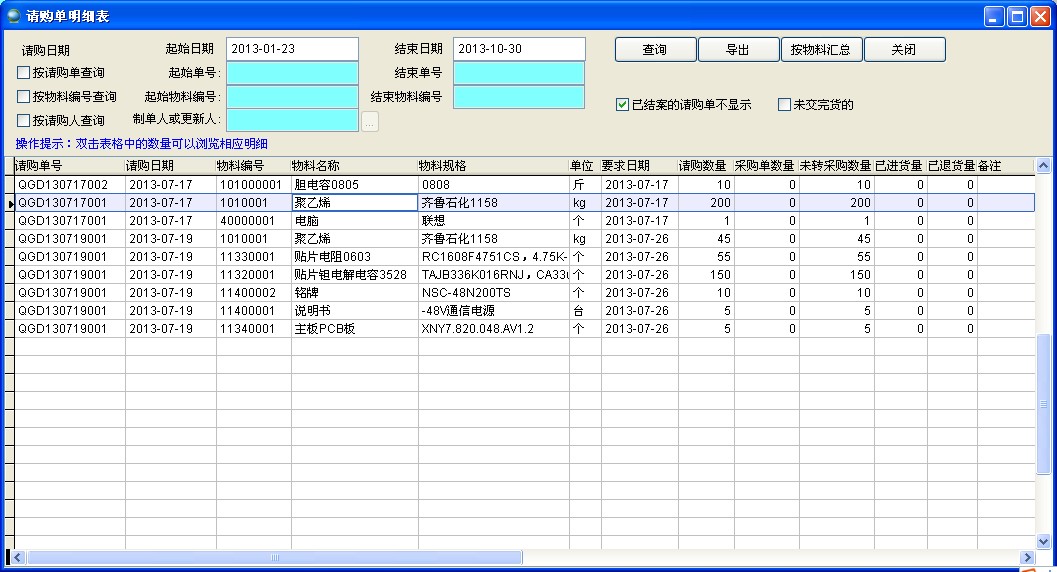Click the ellipsis browse button beside 制单人或更新人

tap(370, 122)
